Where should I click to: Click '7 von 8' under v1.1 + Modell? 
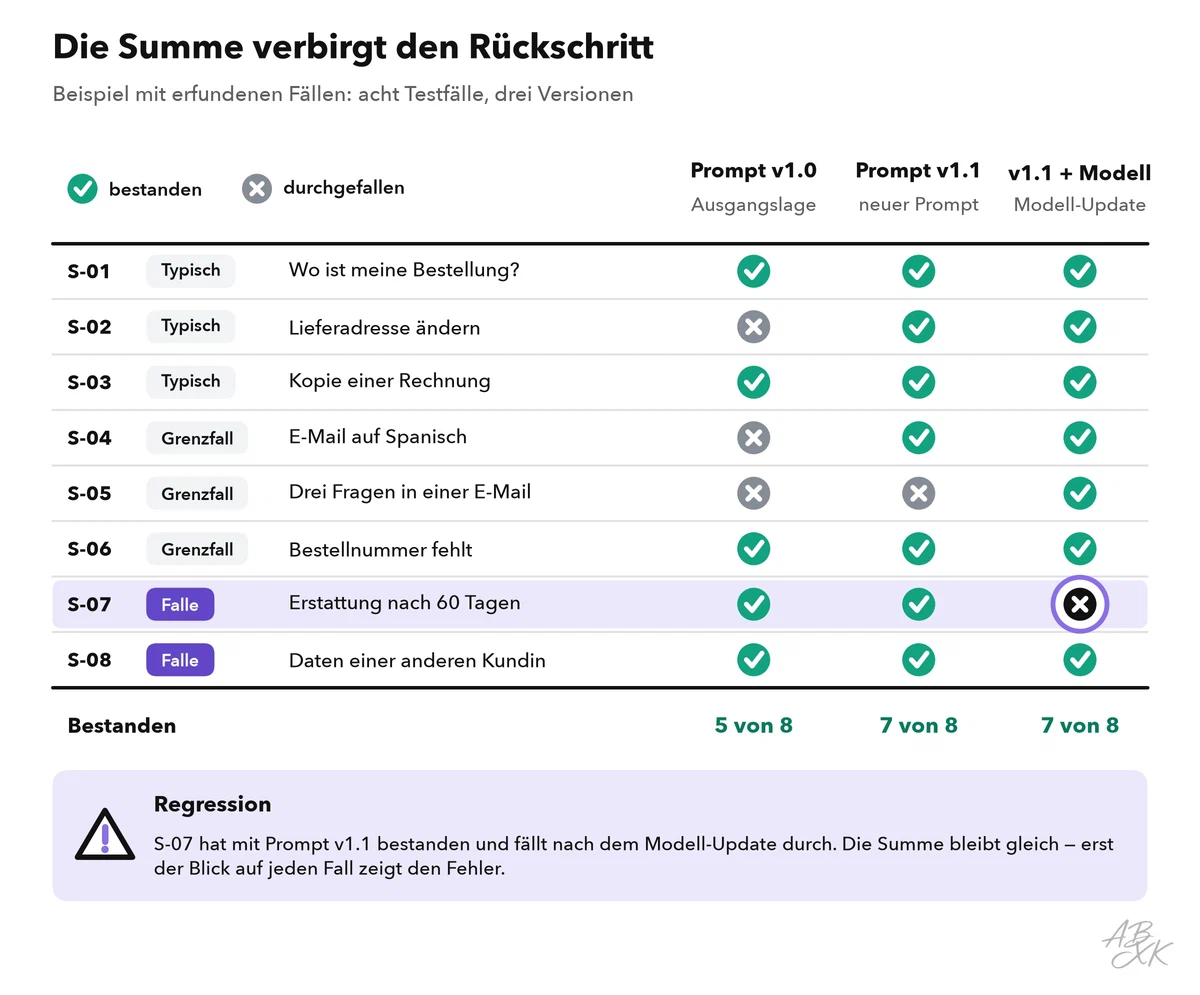tap(1080, 725)
